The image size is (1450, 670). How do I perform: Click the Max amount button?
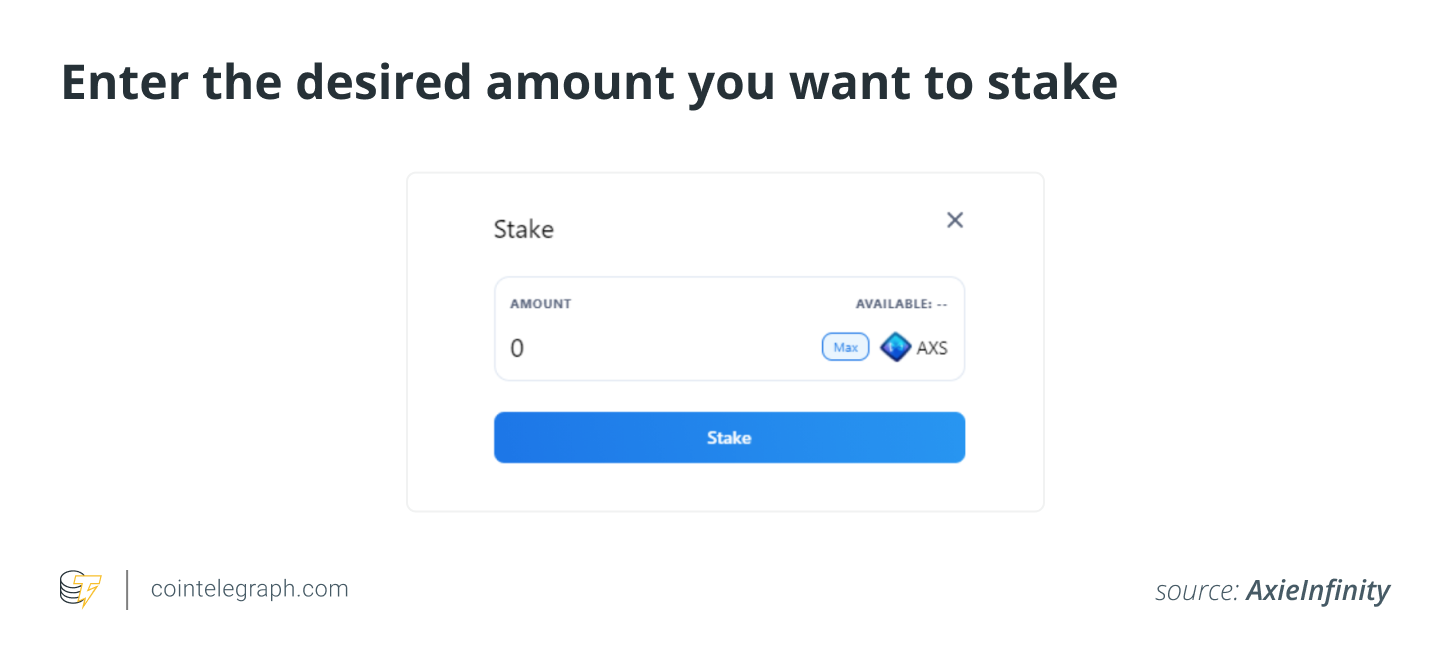coord(846,347)
